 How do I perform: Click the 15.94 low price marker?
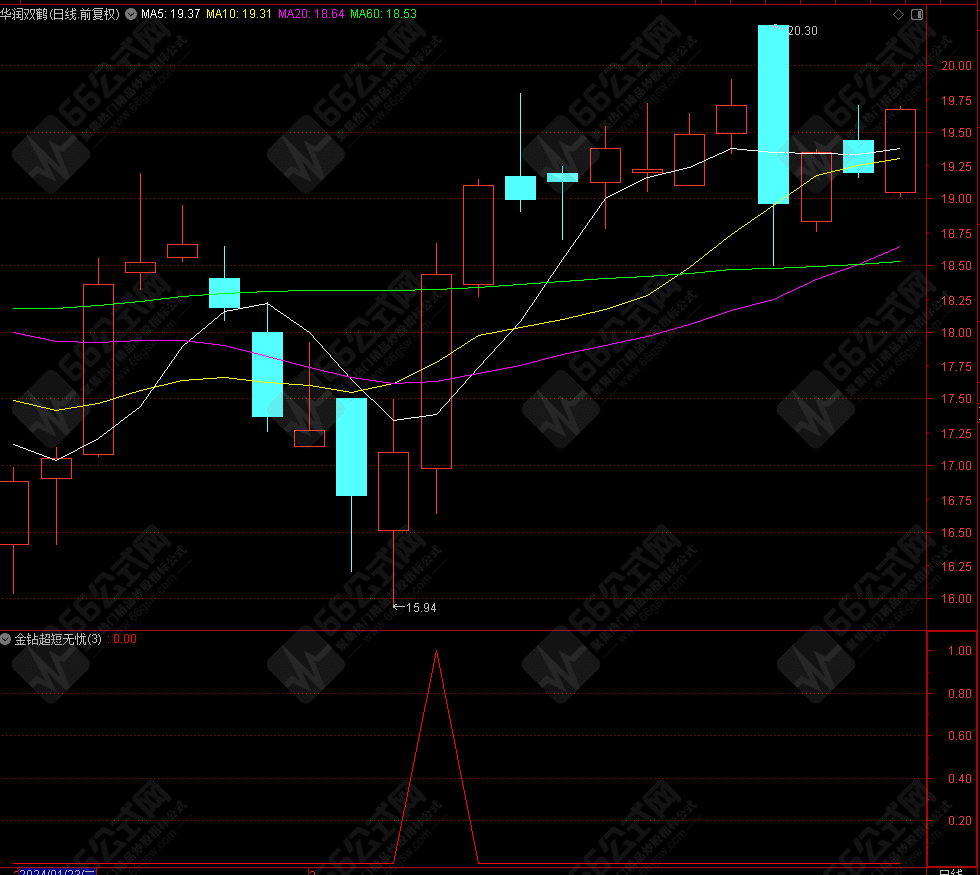(420, 607)
